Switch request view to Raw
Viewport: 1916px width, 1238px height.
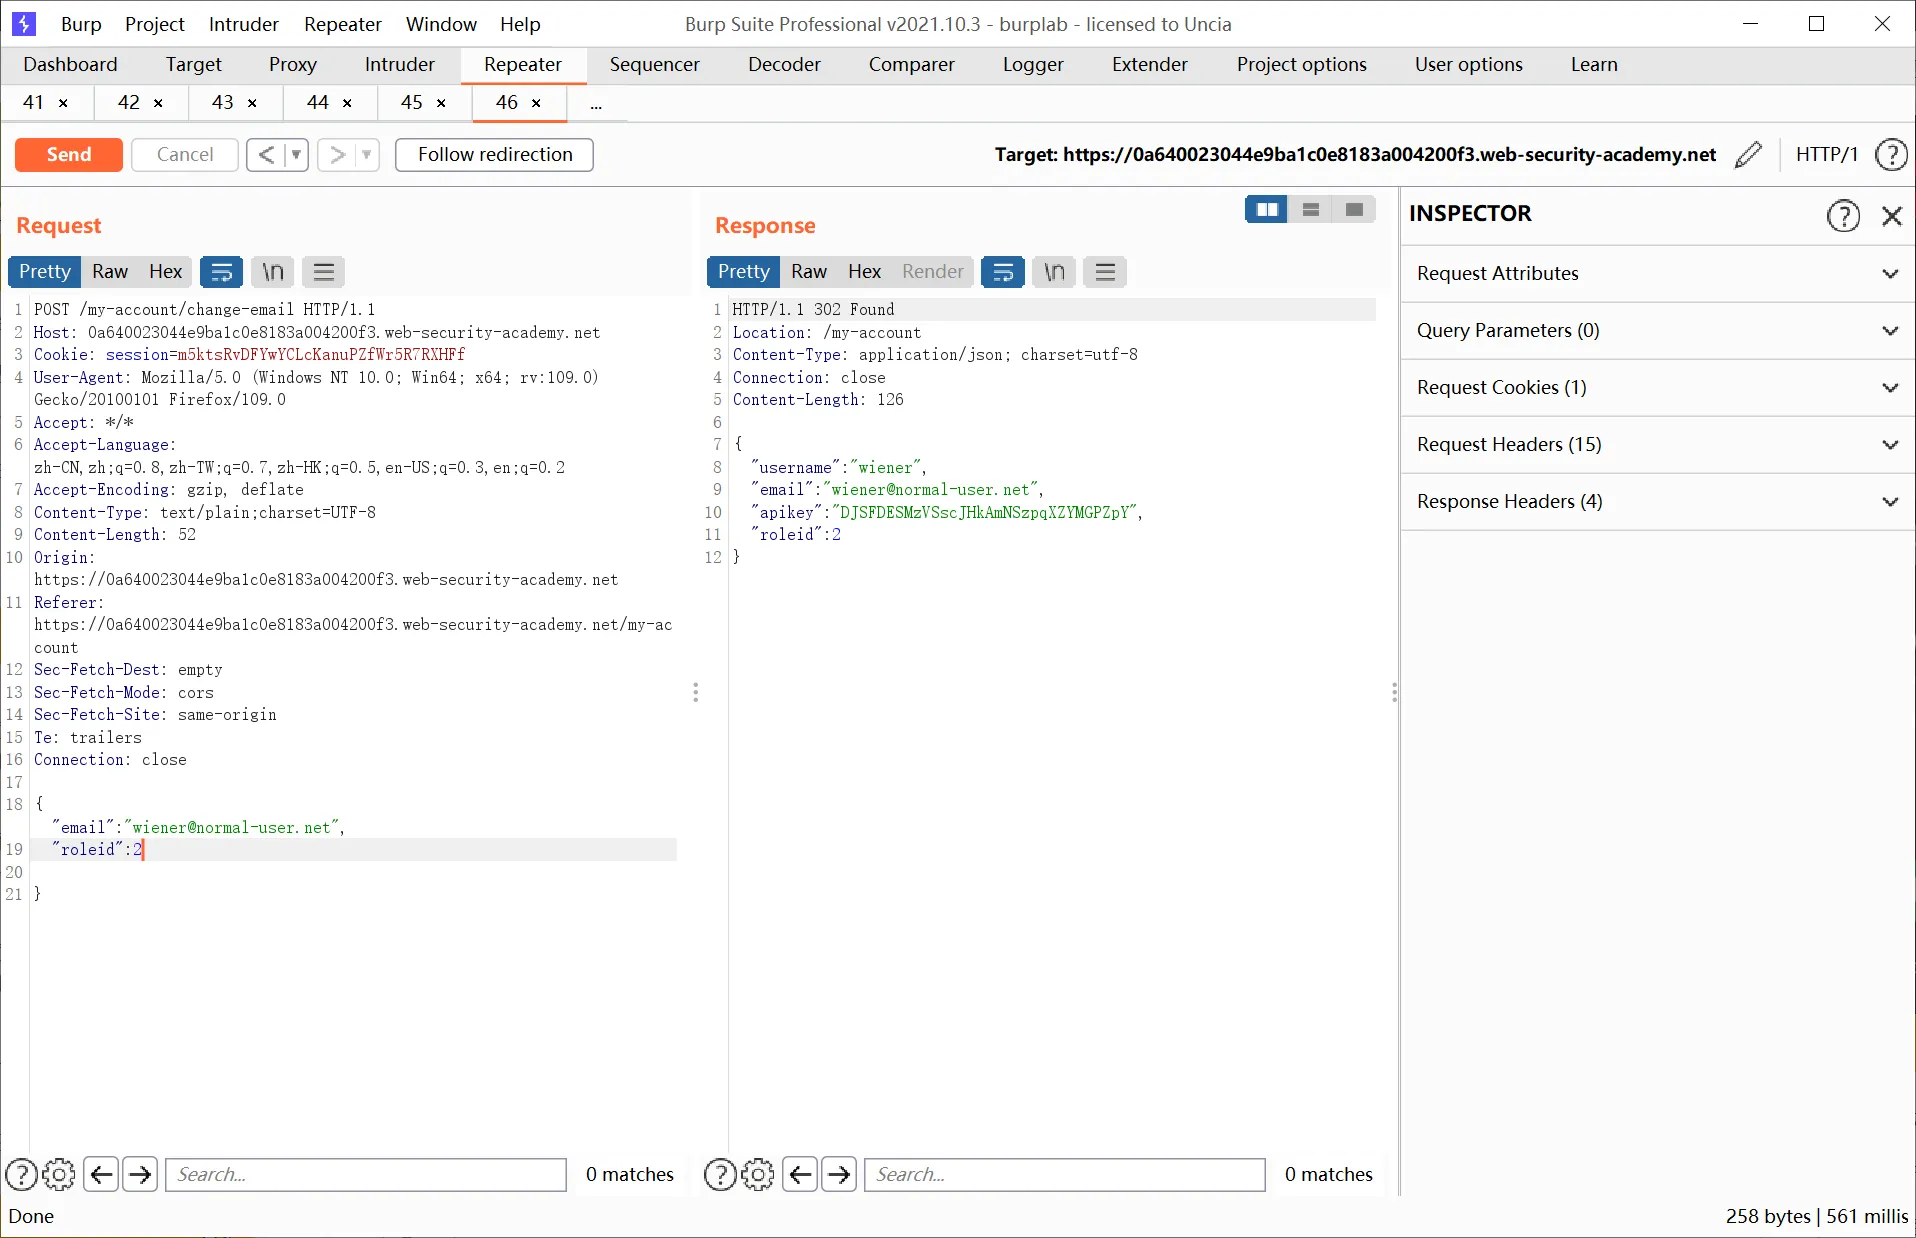pyautogui.click(x=110, y=272)
